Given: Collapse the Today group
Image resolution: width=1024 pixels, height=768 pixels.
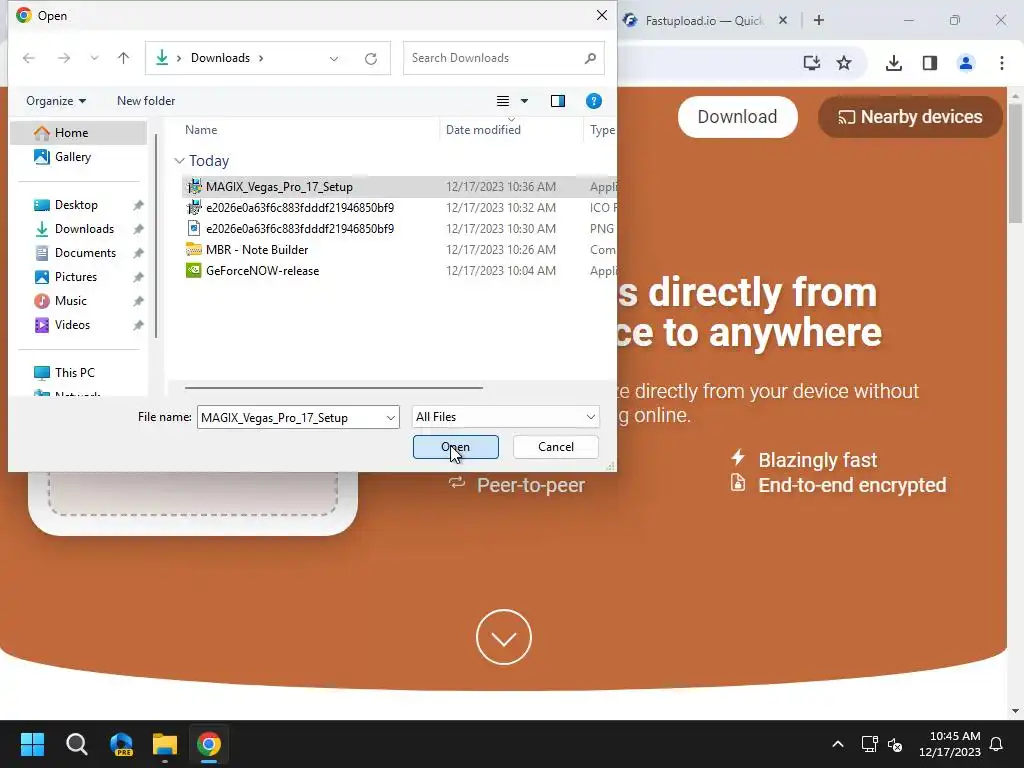Looking at the screenshot, I should 179,161.
